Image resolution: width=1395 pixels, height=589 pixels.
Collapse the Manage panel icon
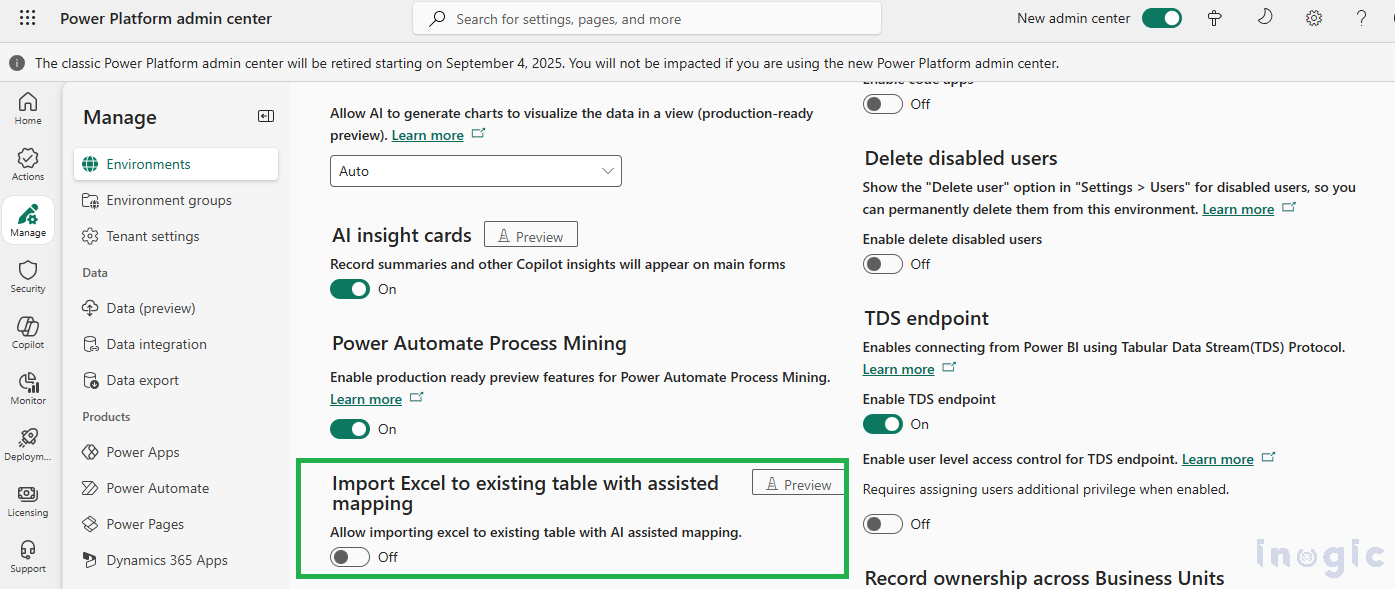tap(266, 116)
